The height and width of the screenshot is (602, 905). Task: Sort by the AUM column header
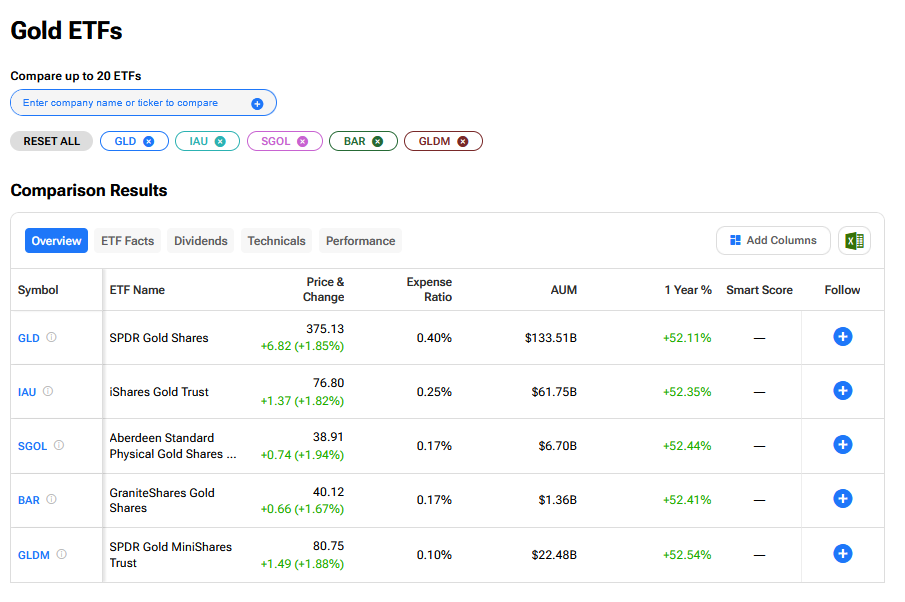click(563, 290)
